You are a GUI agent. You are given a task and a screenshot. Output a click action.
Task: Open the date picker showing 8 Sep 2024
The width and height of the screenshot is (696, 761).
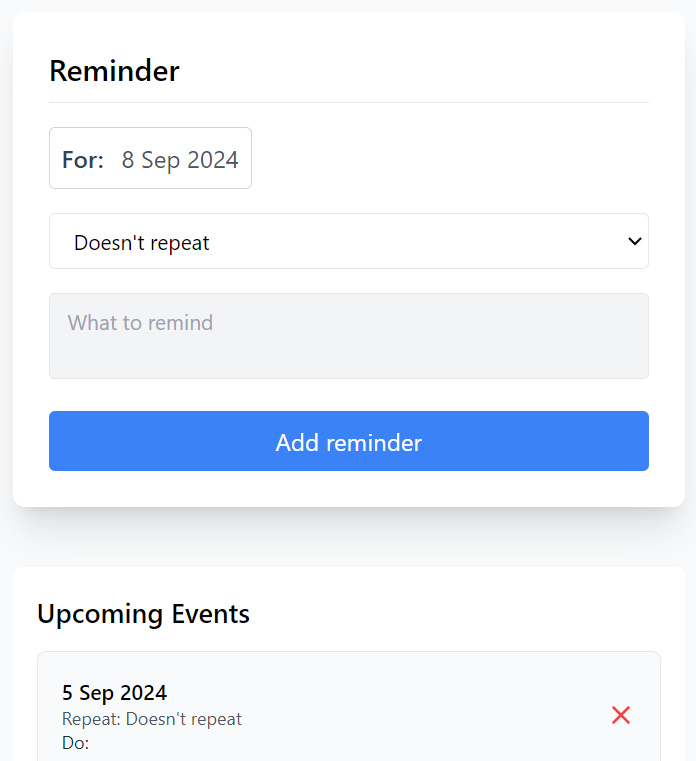150,158
